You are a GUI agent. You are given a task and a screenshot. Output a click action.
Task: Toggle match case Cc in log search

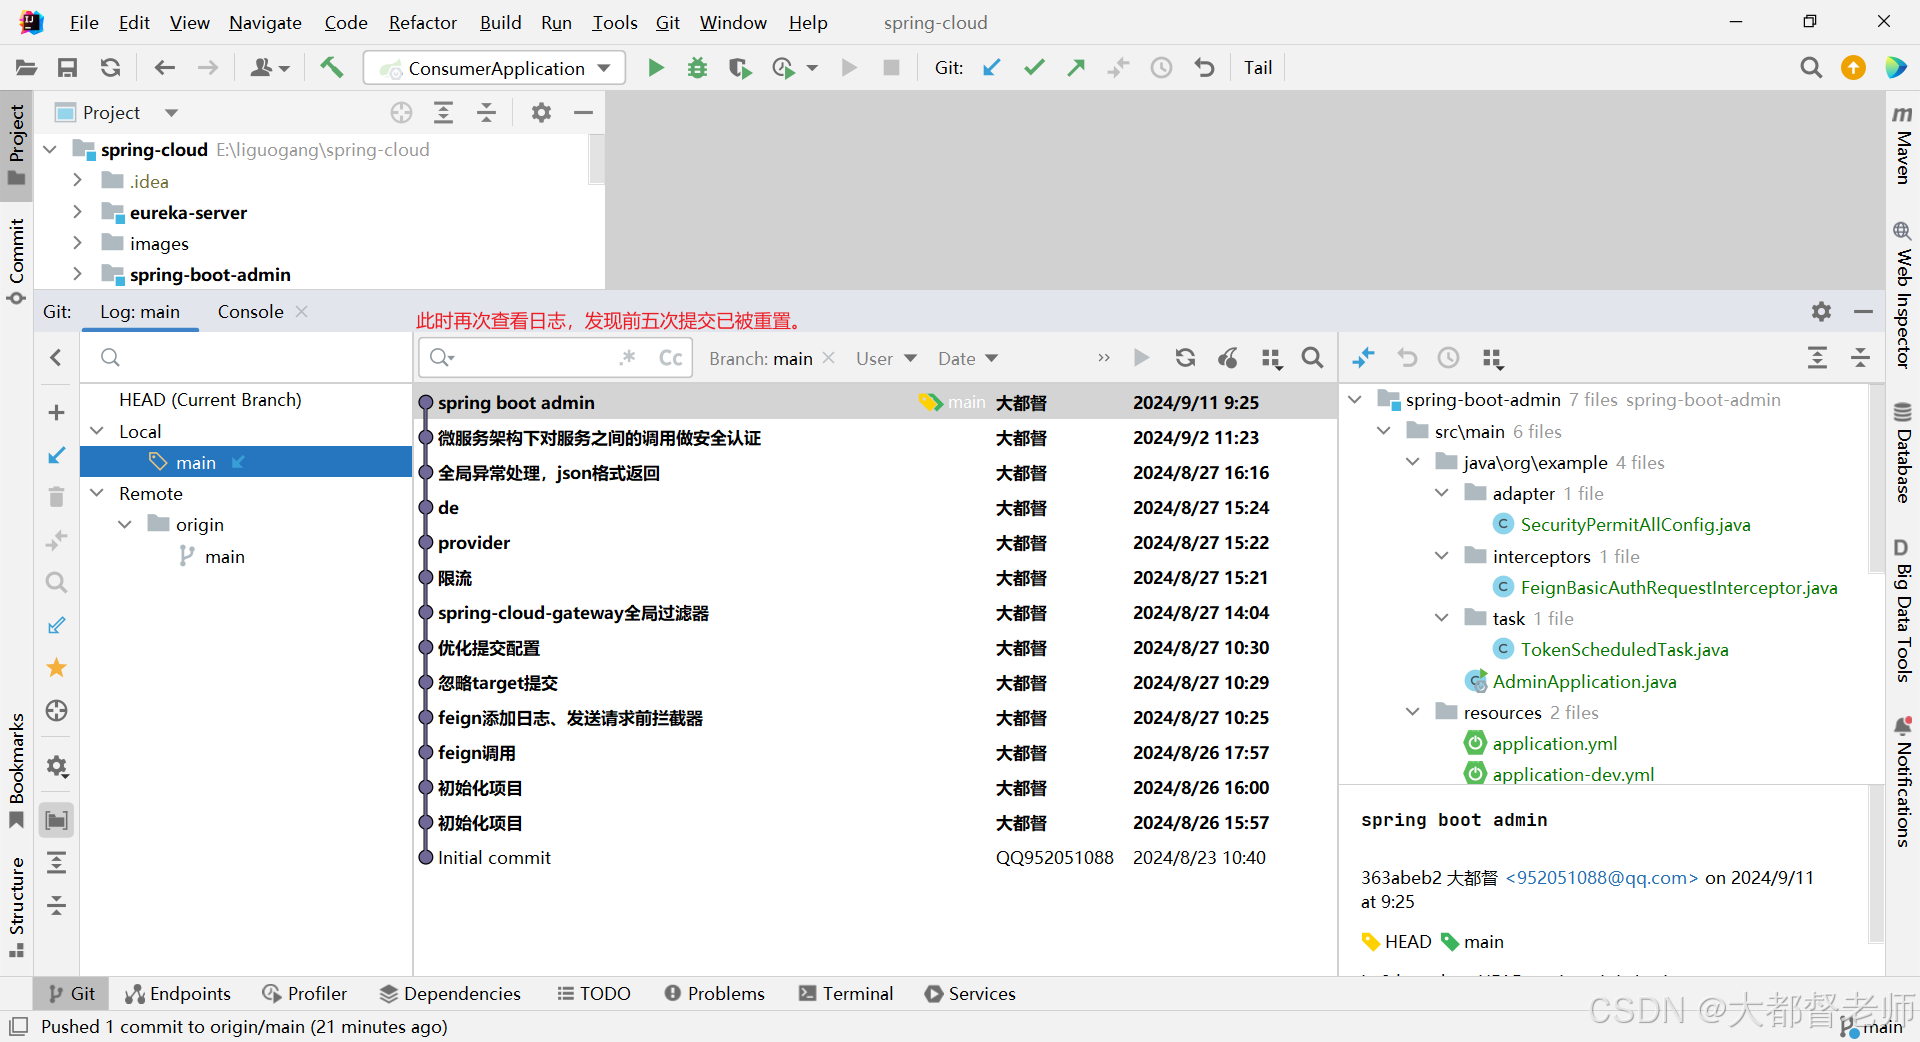click(x=670, y=358)
